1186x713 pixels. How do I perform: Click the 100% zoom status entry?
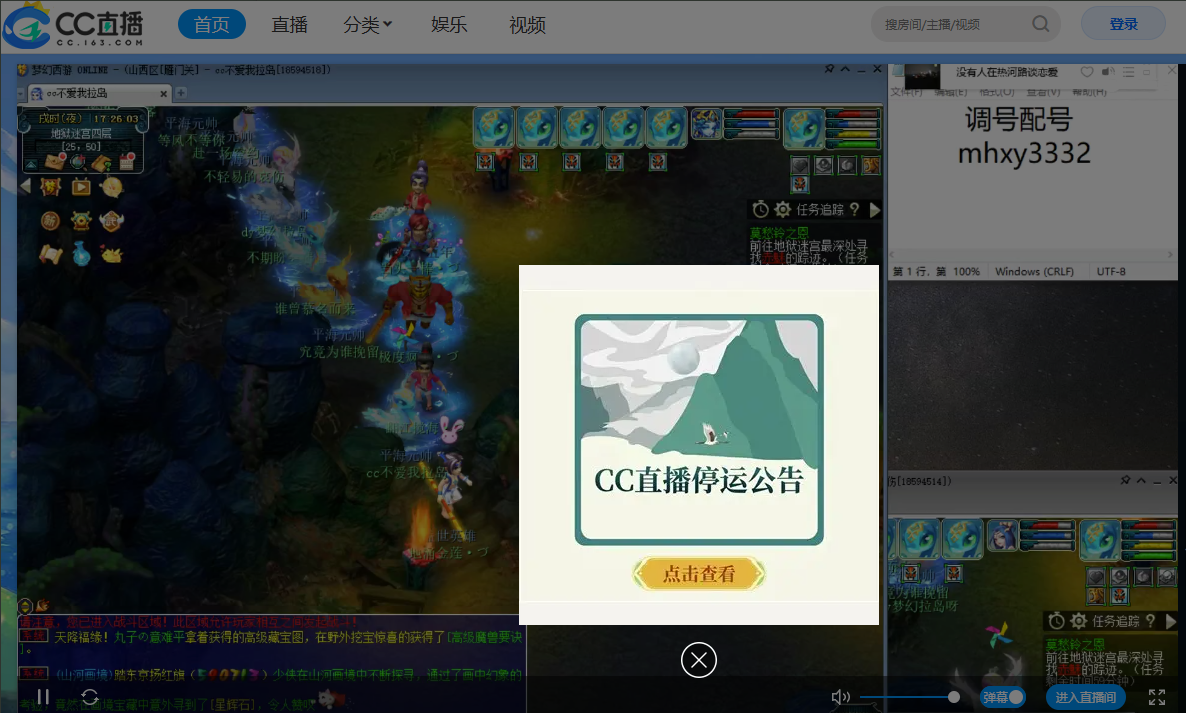(x=967, y=271)
